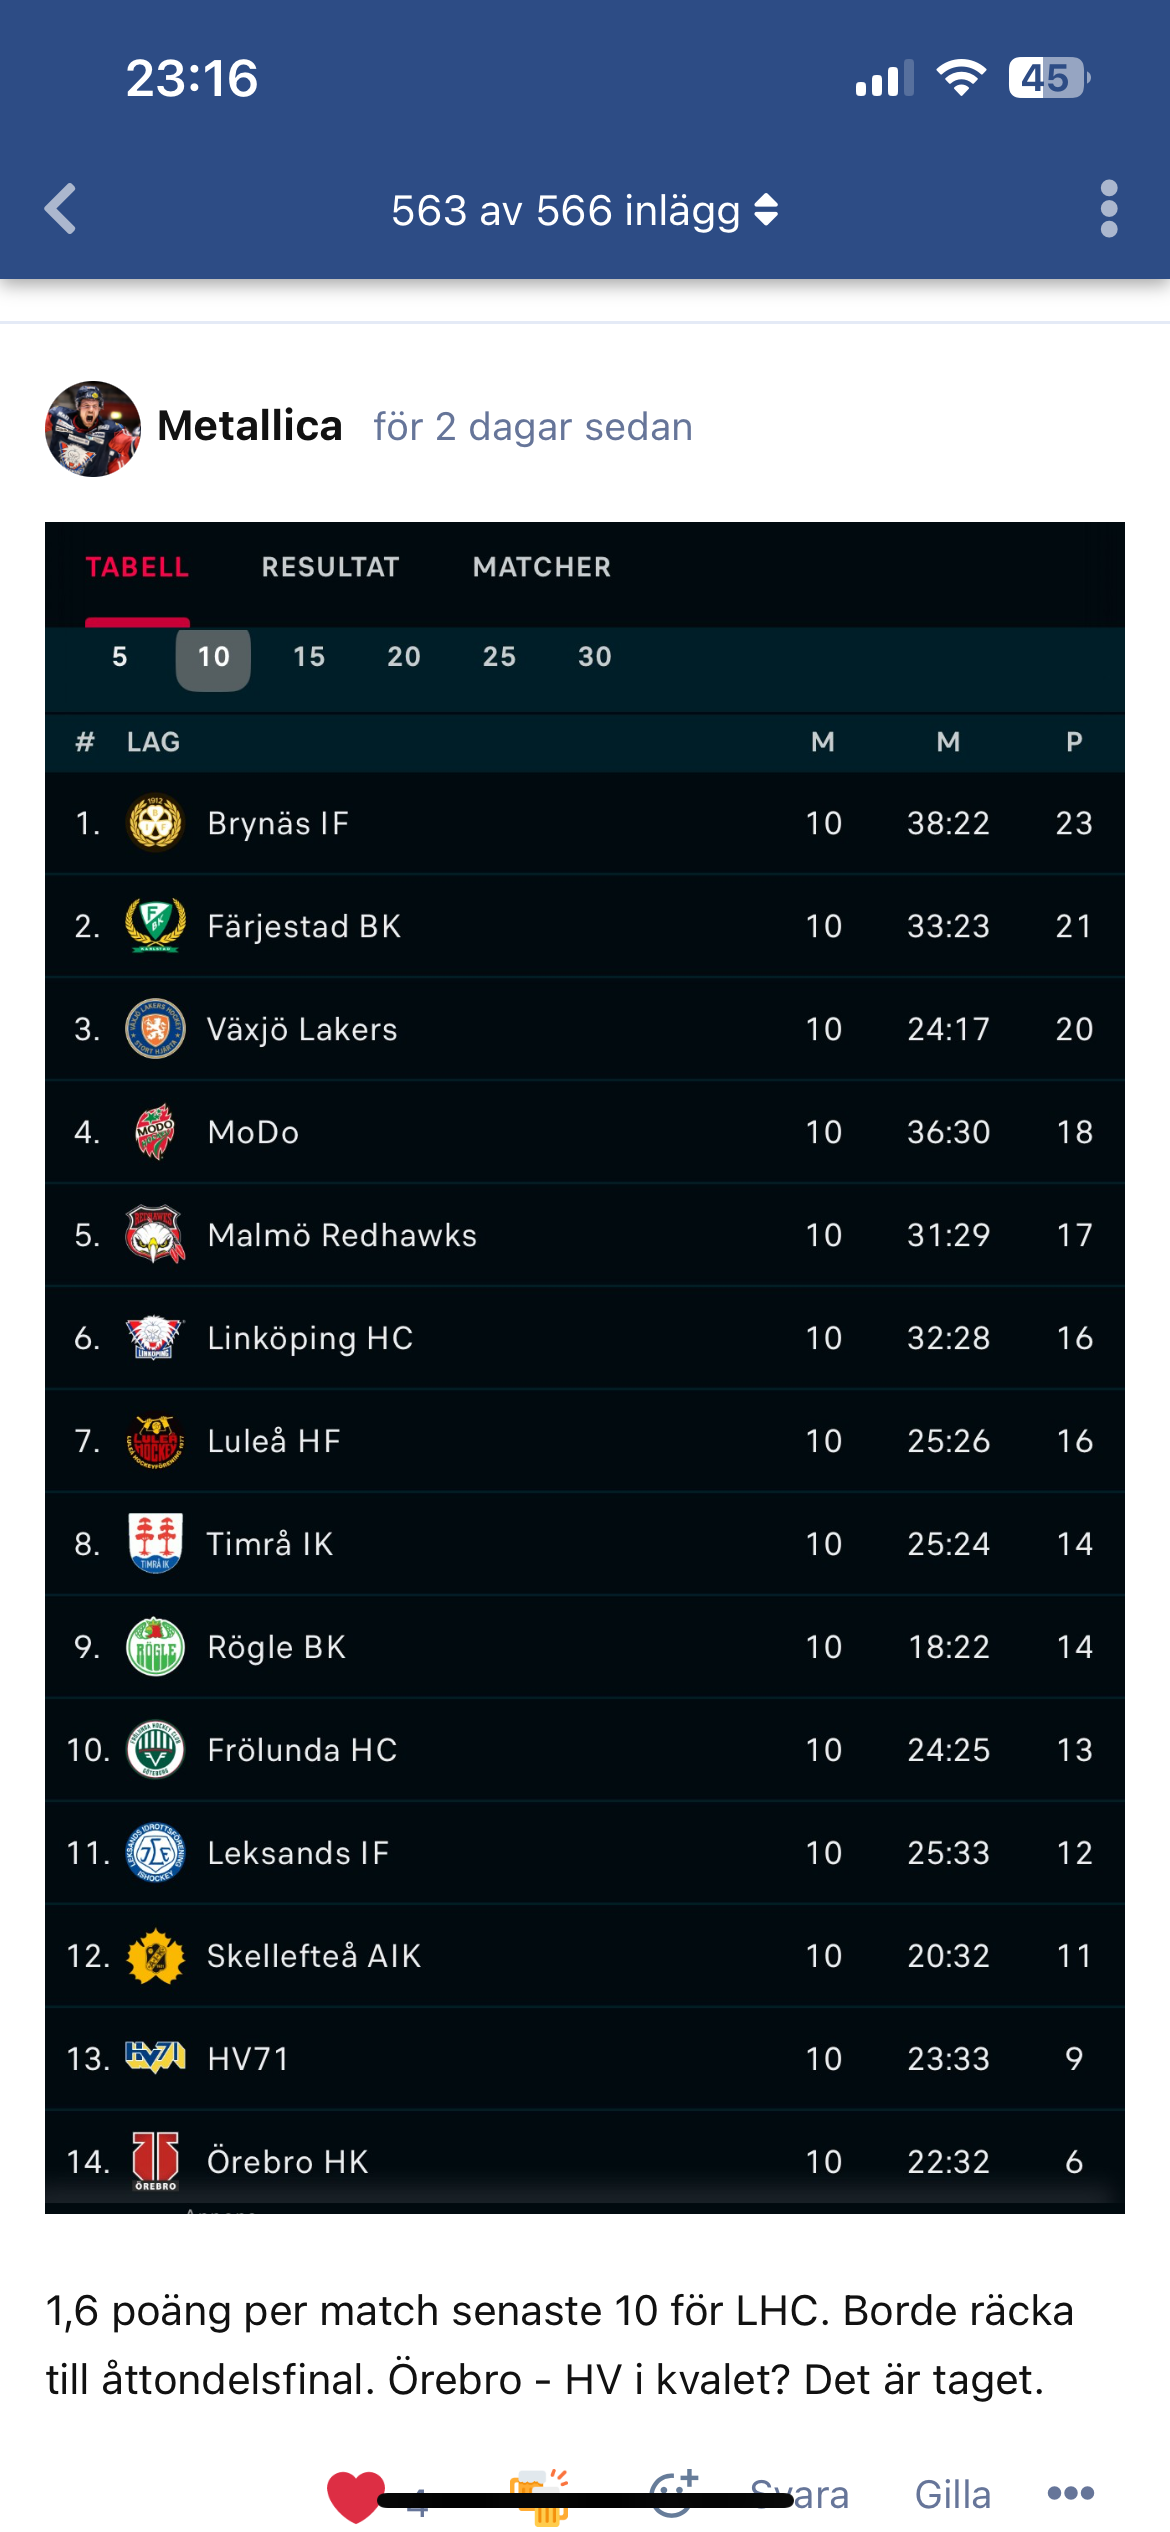Select the last 5 matches filter
1170x2532 pixels.
(120, 657)
